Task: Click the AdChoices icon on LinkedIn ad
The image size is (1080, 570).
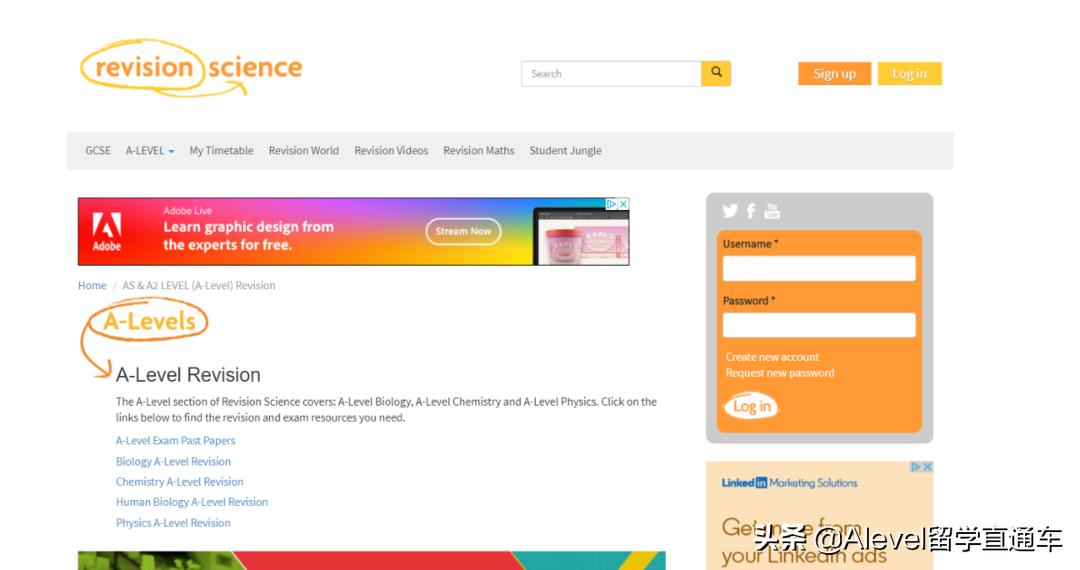Action: click(x=916, y=467)
